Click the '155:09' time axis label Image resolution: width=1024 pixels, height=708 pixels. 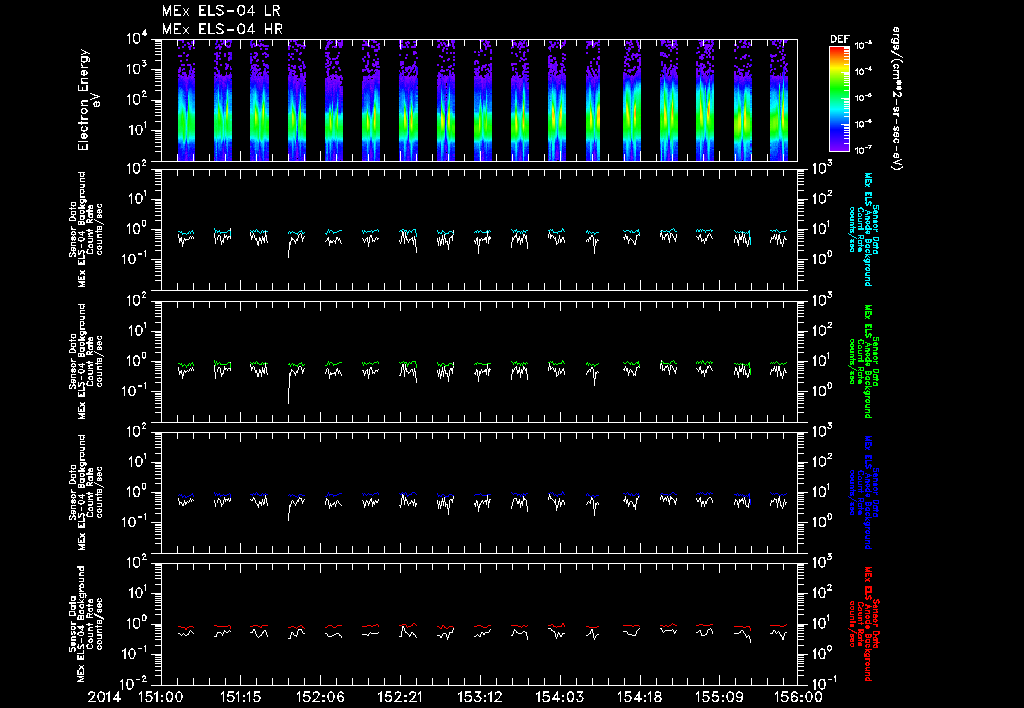[719, 697]
